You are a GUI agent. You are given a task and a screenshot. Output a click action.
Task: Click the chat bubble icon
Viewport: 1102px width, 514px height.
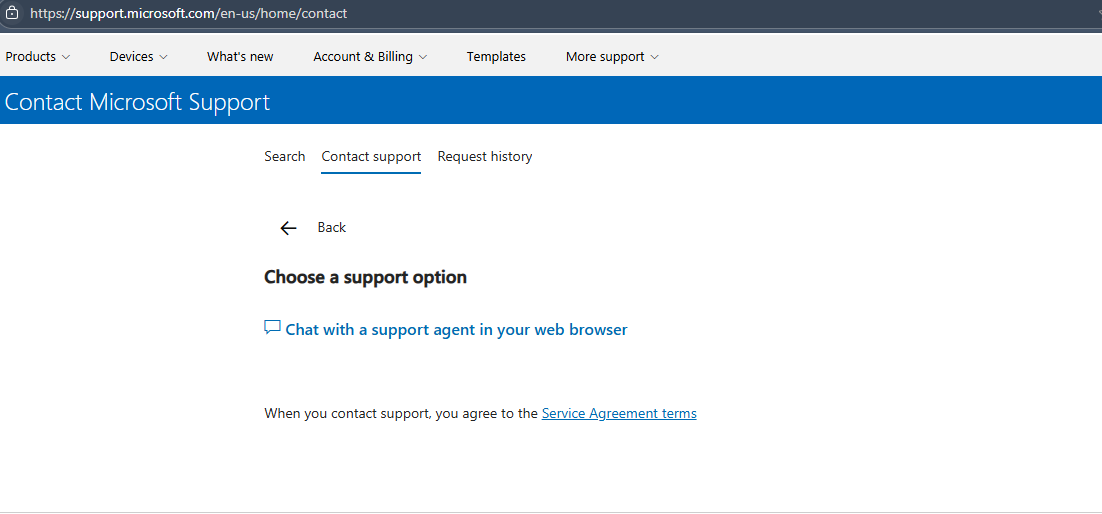point(272,328)
